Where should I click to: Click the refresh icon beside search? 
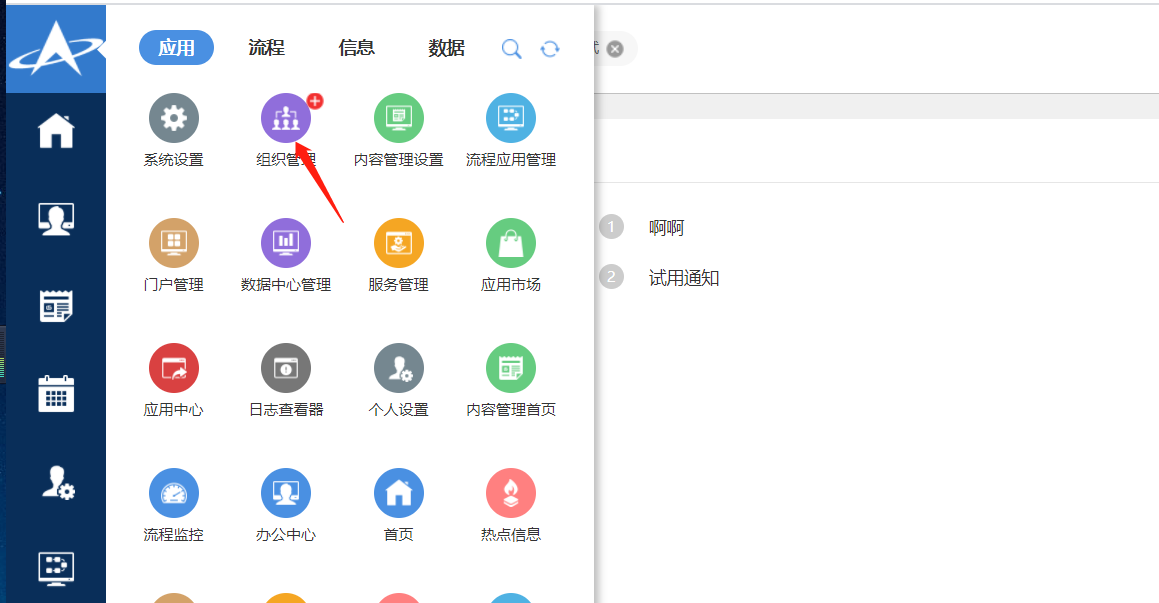[x=550, y=49]
